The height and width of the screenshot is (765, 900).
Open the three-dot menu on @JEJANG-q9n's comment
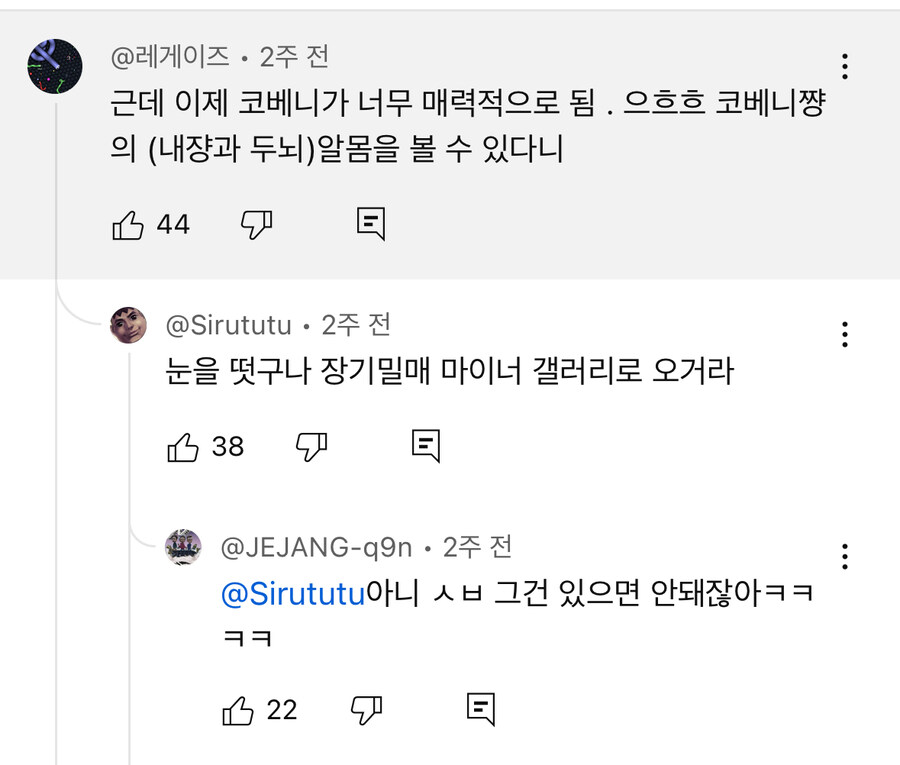tap(845, 556)
